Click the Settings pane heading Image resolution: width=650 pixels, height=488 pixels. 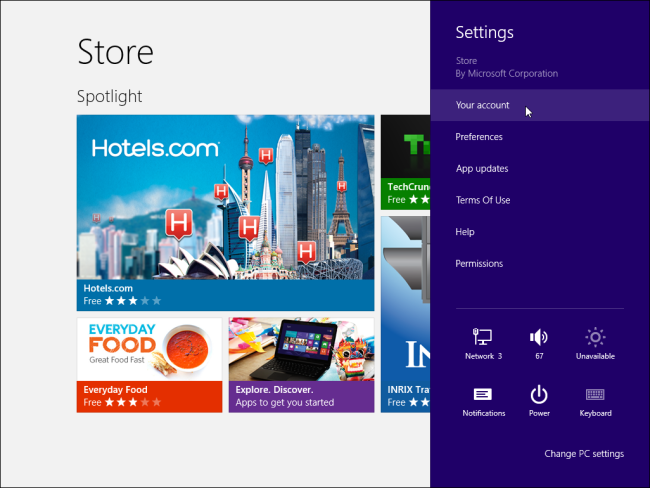pos(485,32)
